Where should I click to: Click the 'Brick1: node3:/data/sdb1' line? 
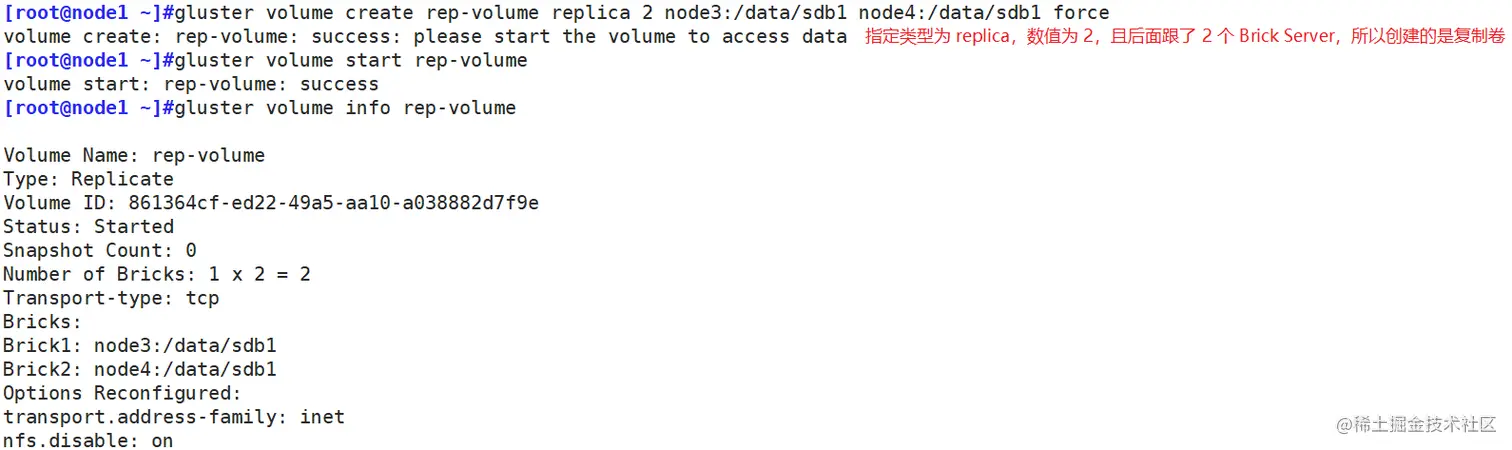[x=140, y=346]
